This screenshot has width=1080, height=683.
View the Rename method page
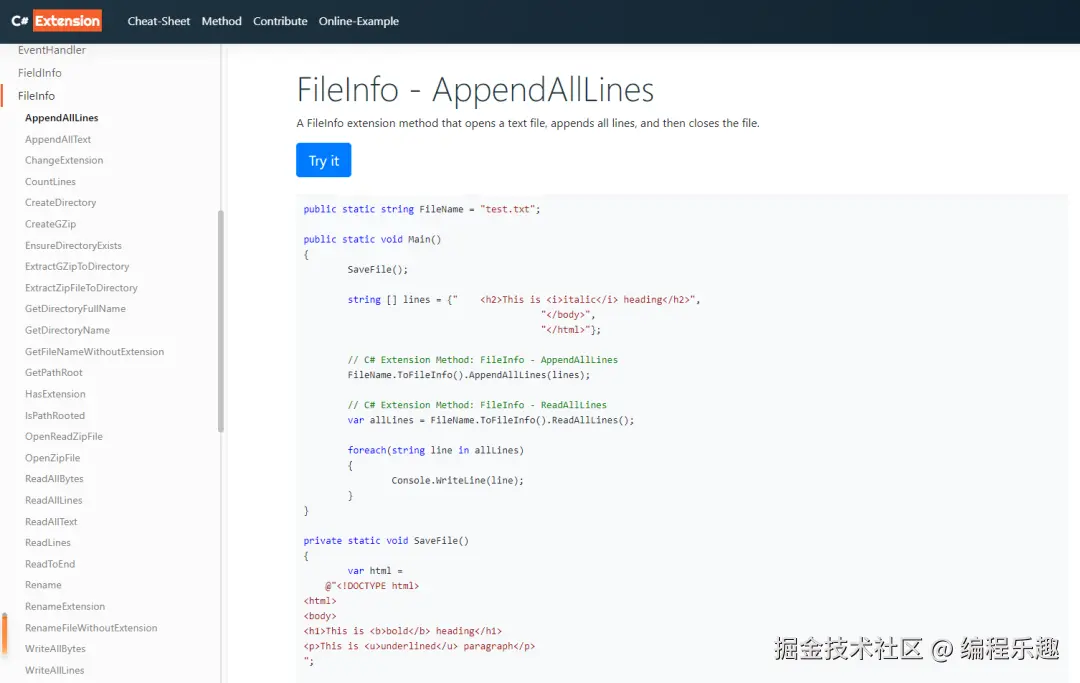coord(43,585)
